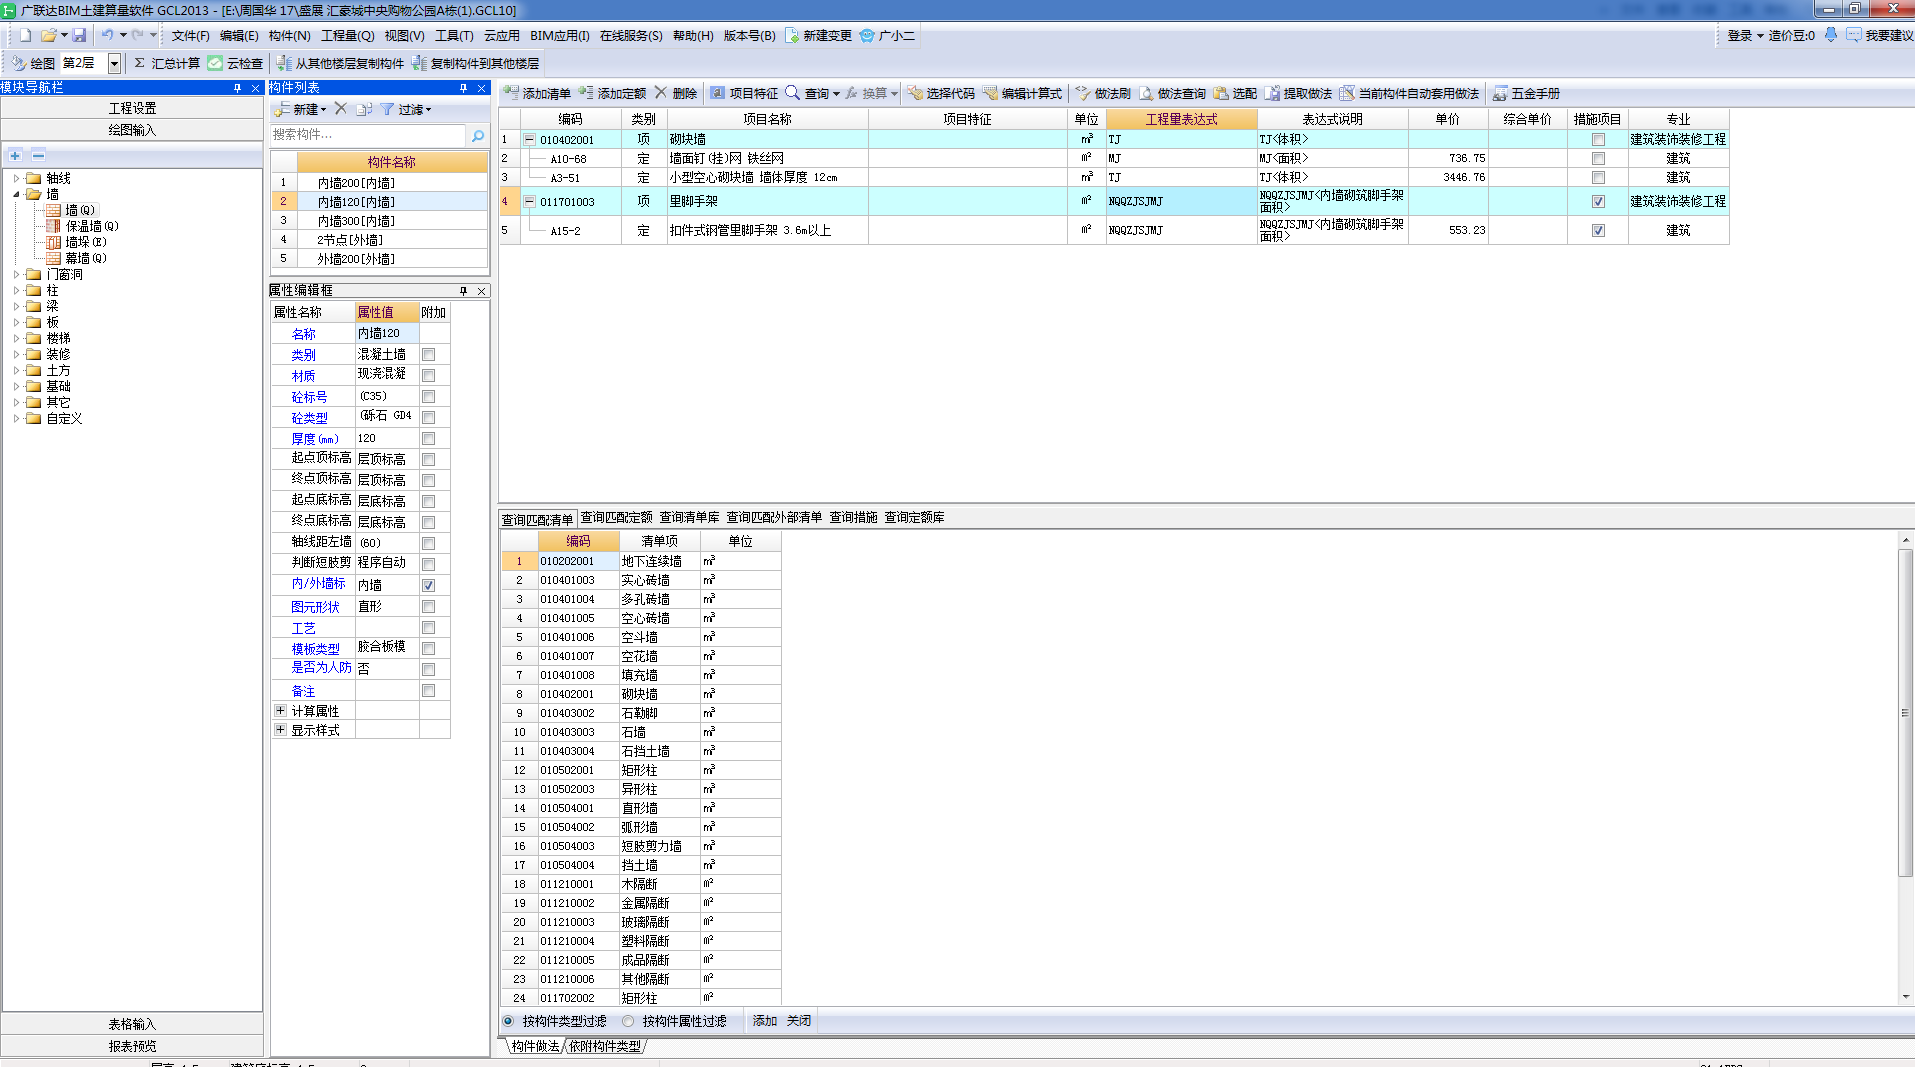1915x1067 pixels.
Task: Click the Open file folder icon
Action: [48, 35]
